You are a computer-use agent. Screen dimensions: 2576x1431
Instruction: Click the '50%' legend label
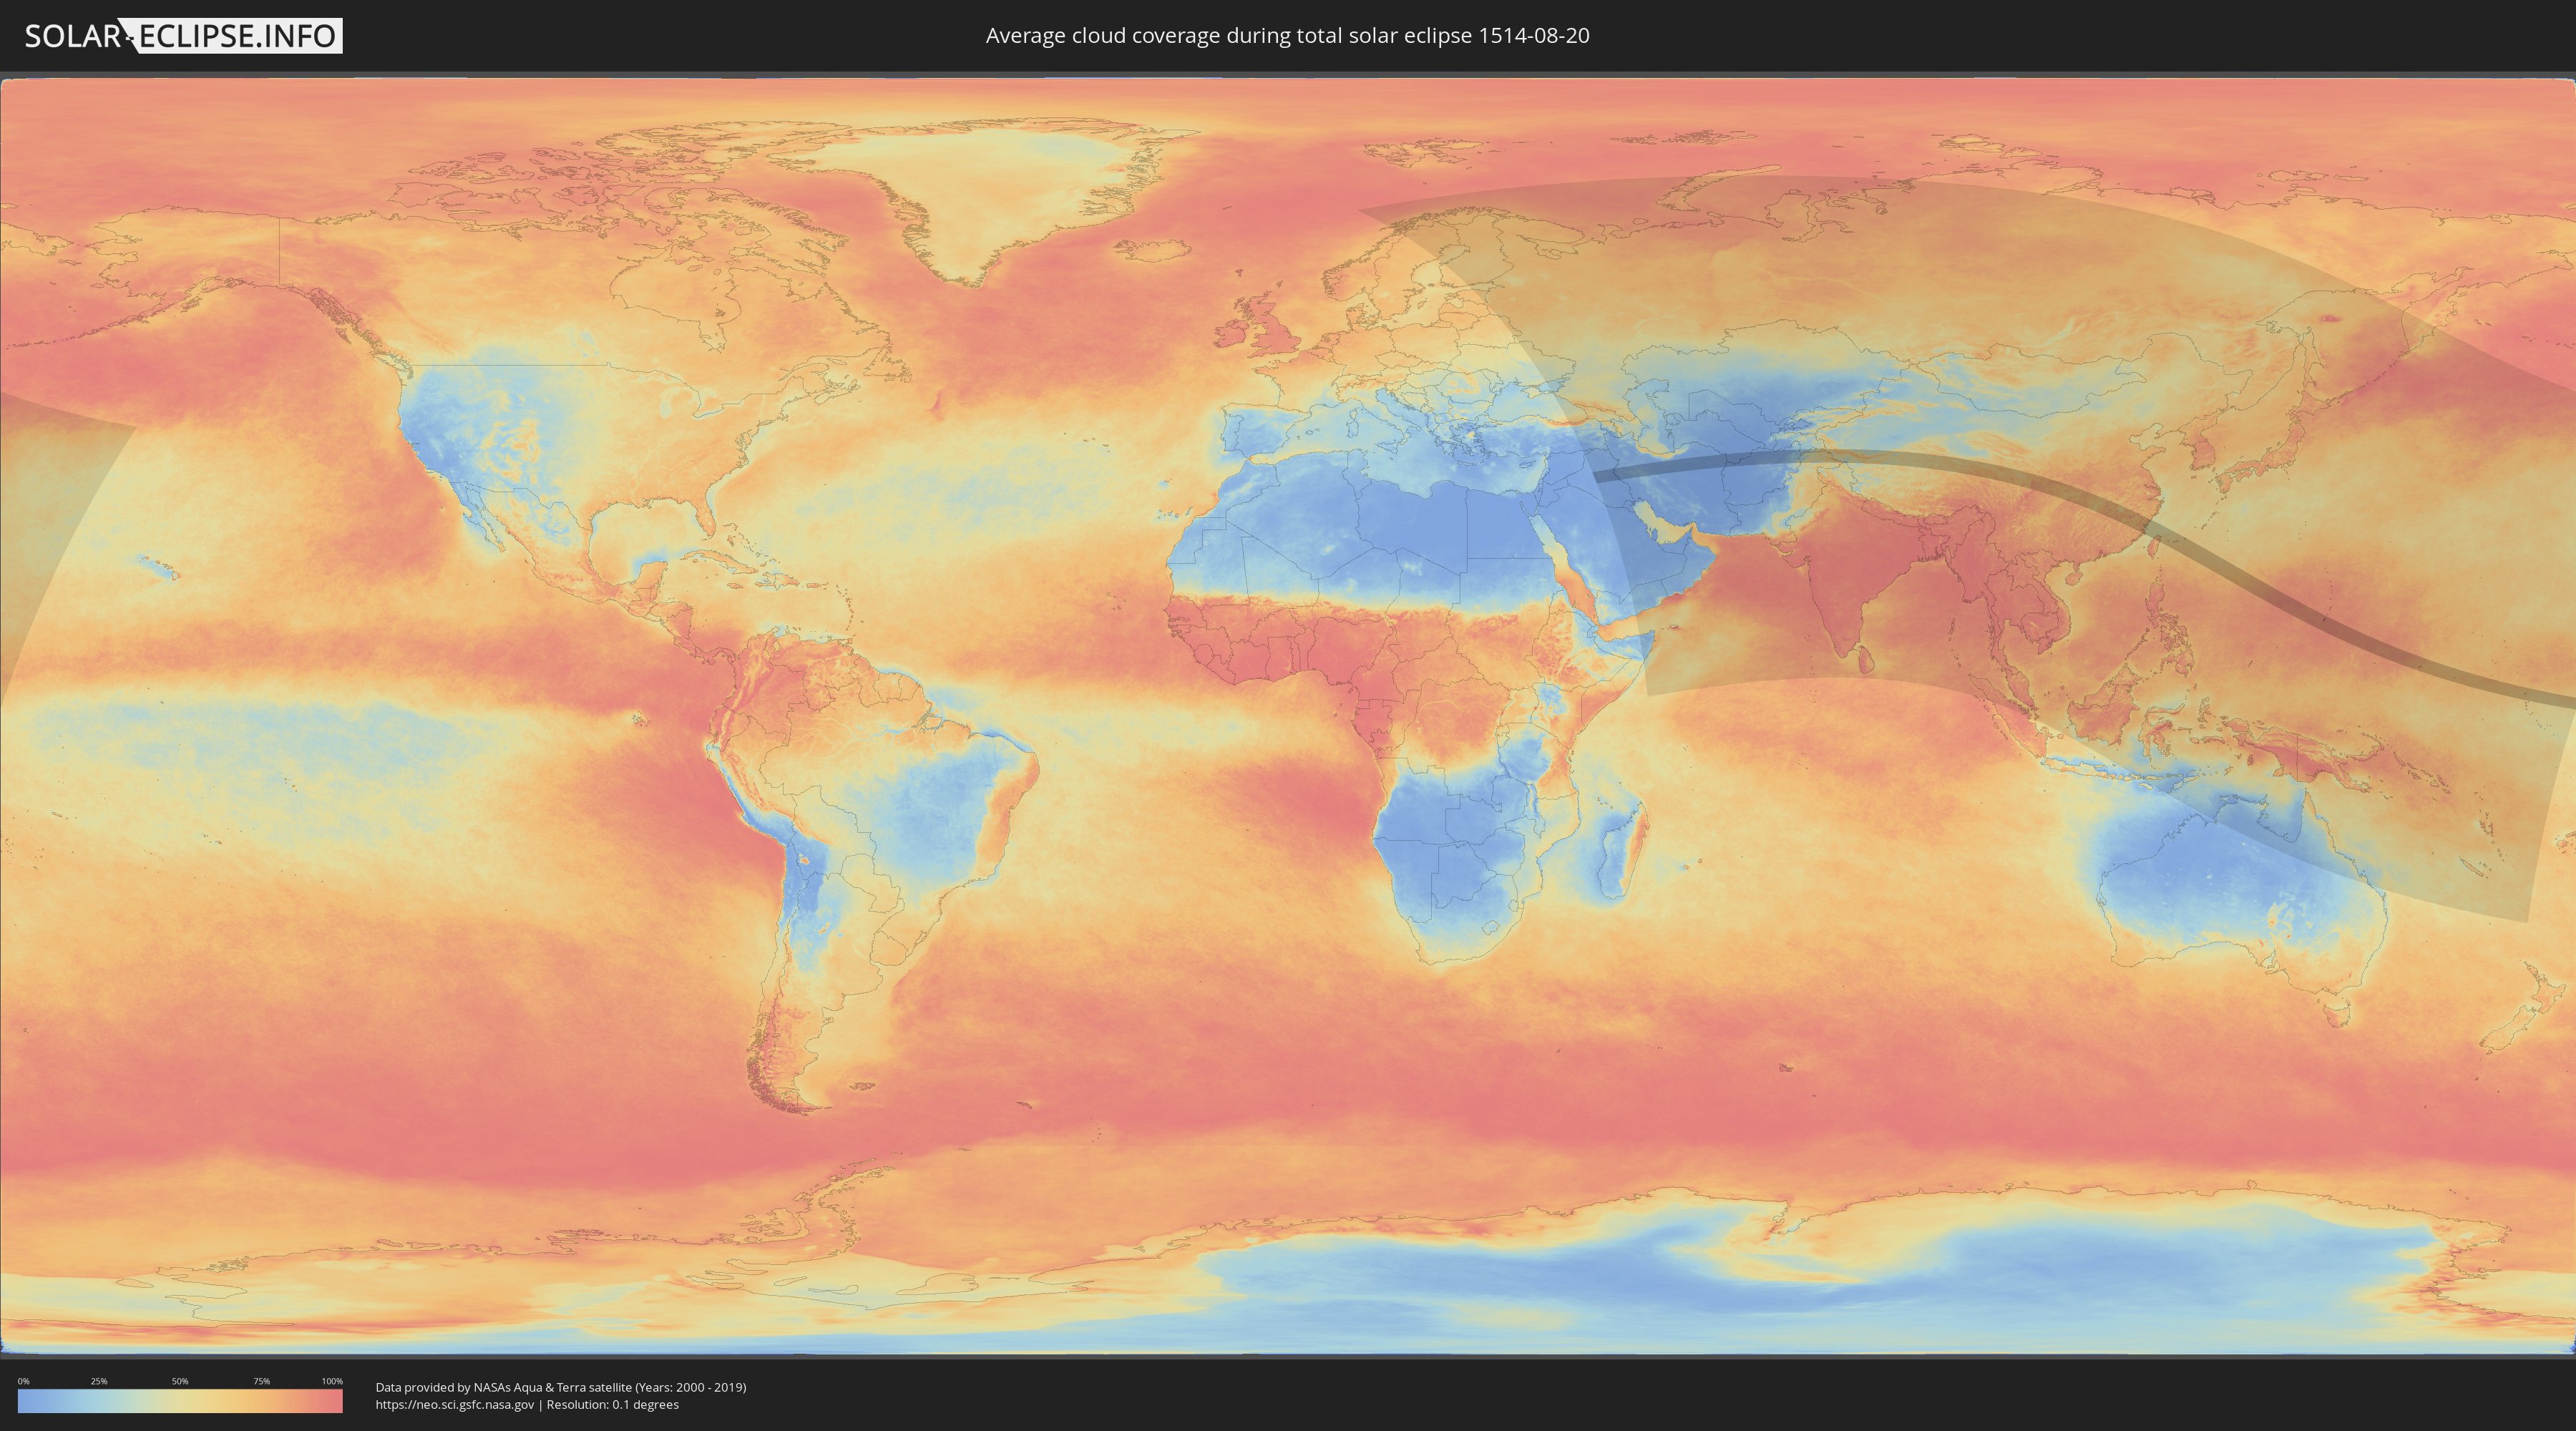point(180,1381)
